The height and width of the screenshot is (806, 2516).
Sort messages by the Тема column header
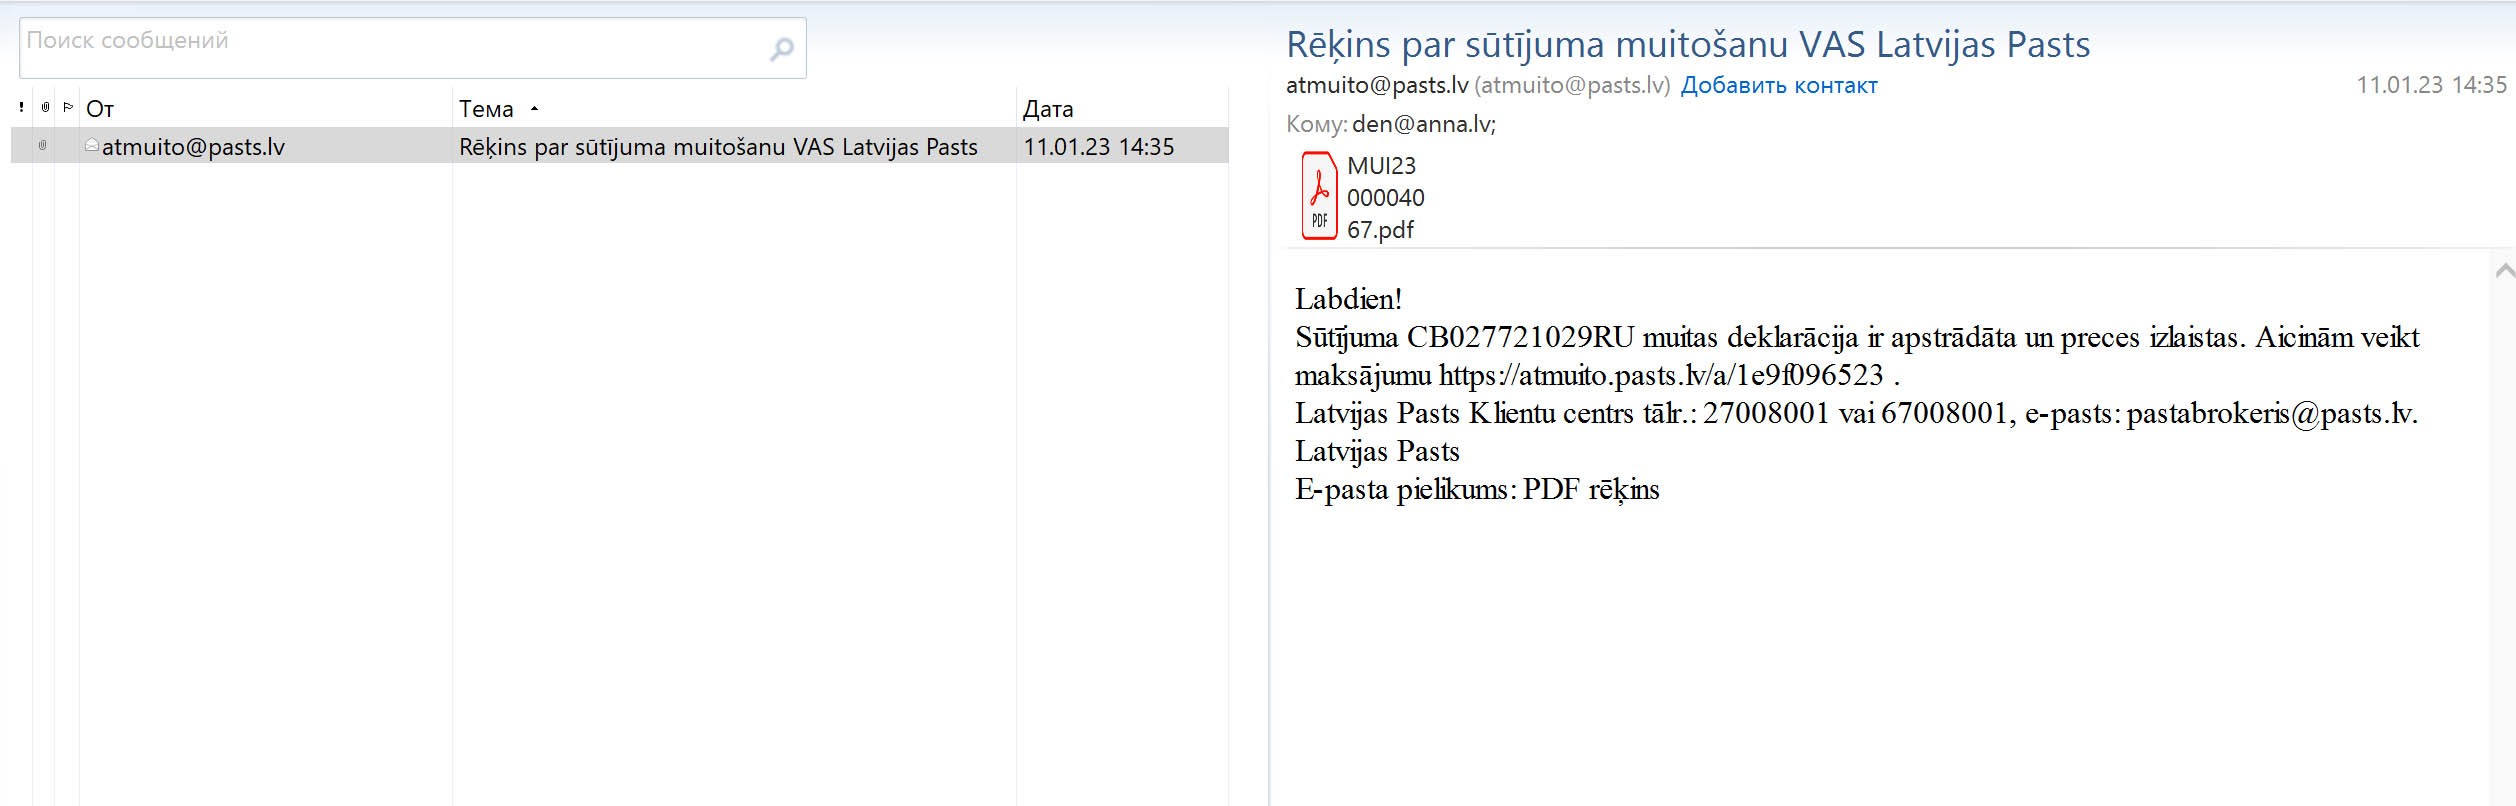coord(486,108)
